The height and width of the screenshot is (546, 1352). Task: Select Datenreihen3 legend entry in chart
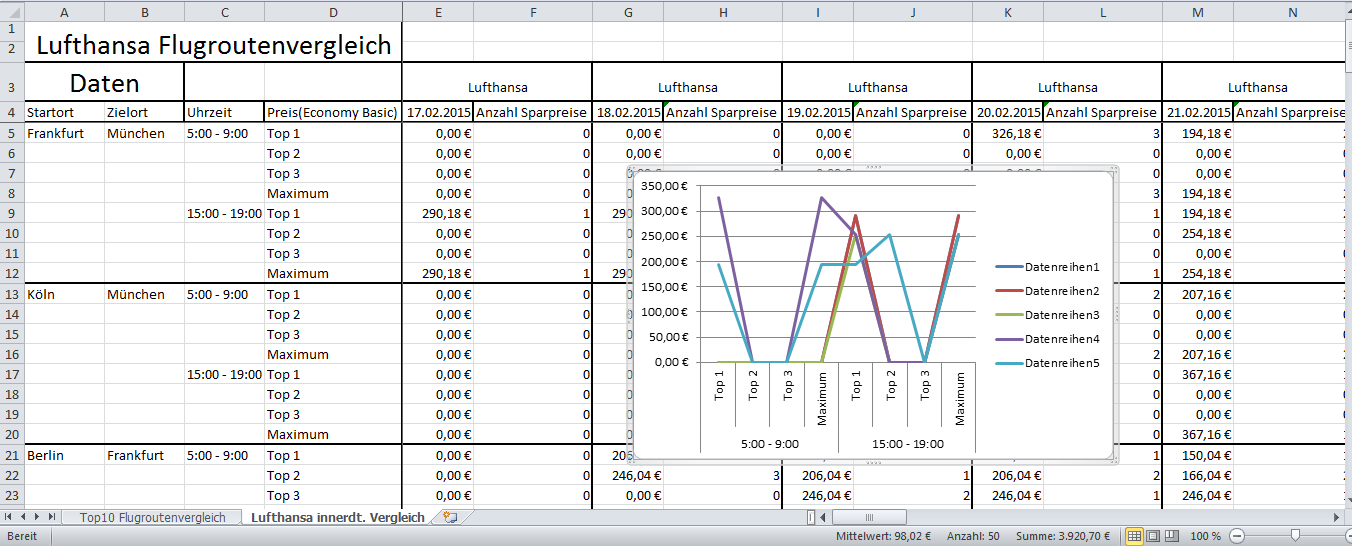1048,315
